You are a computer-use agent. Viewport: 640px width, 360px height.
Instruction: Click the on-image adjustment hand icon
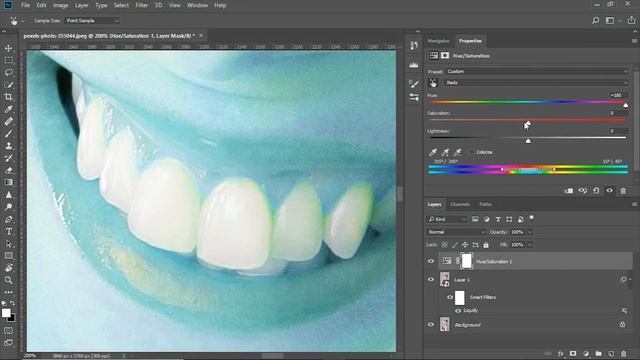pos(433,83)
